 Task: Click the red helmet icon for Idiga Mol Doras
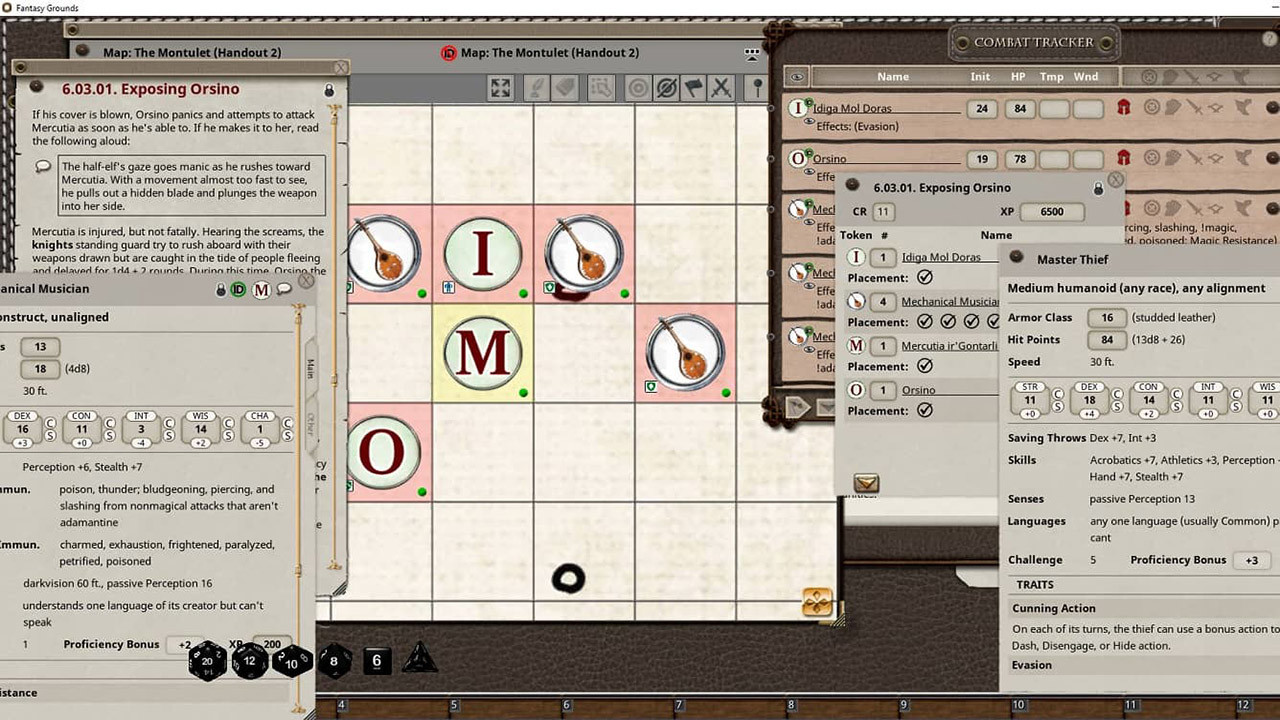coord(1123,107)
